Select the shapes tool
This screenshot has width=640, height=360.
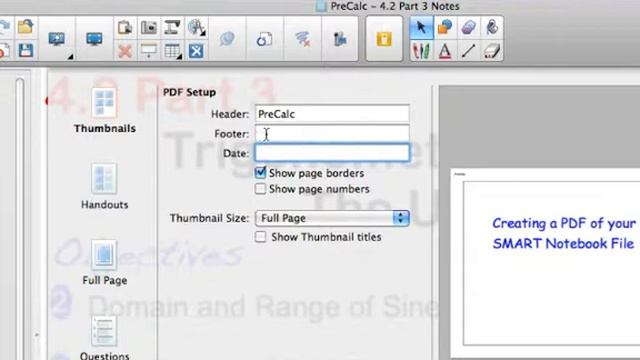(444, 27)
